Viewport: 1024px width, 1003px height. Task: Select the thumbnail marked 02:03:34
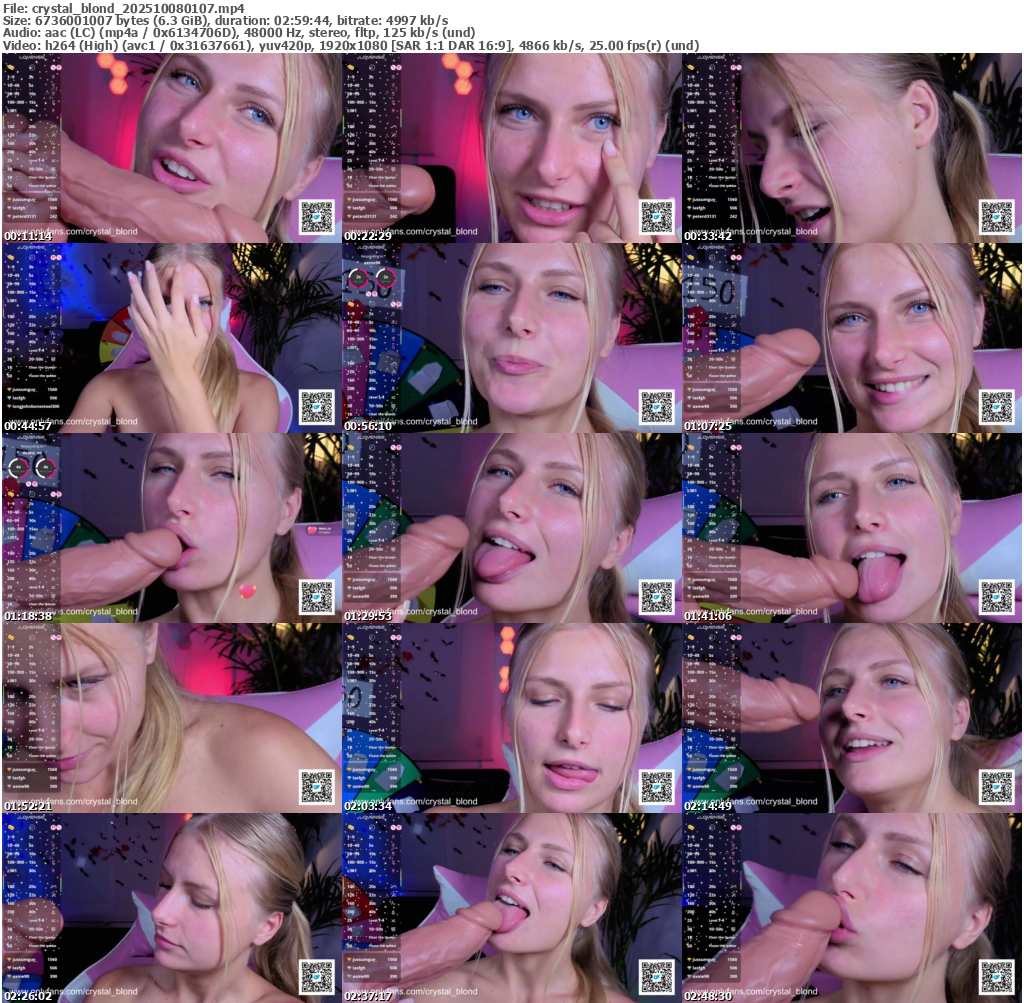pyautogui.click(x=511, y=718)
